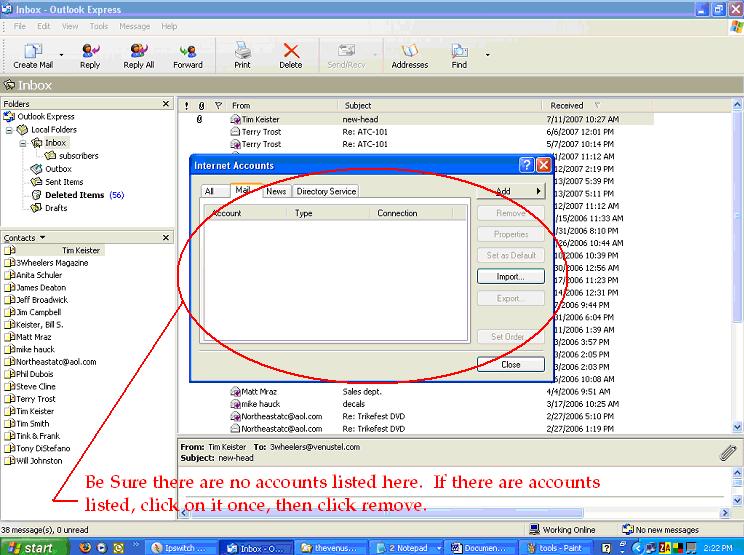Viewport: 744px width, 555px height.
Task: Click the Connection column header
Action: click(411, 213)
